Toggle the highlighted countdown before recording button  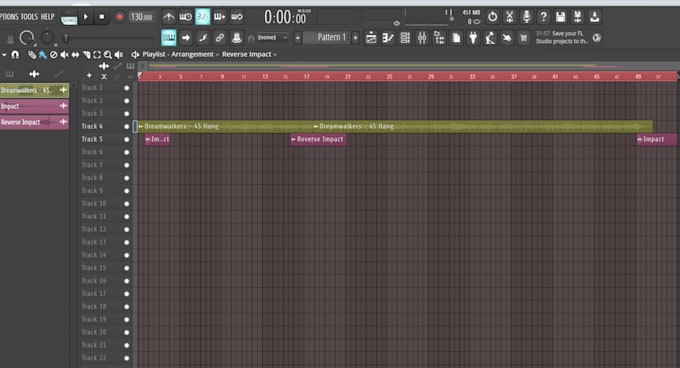203,17
